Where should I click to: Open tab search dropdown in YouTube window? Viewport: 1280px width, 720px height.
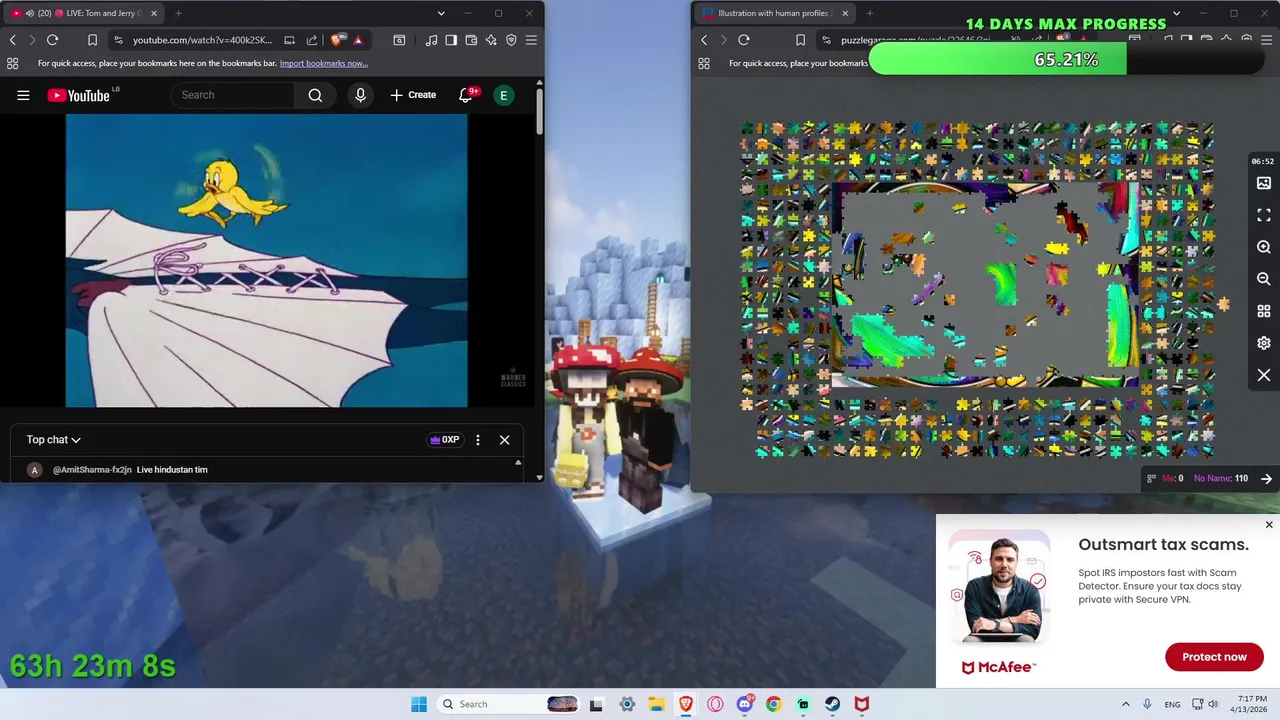tap(441, 13)
